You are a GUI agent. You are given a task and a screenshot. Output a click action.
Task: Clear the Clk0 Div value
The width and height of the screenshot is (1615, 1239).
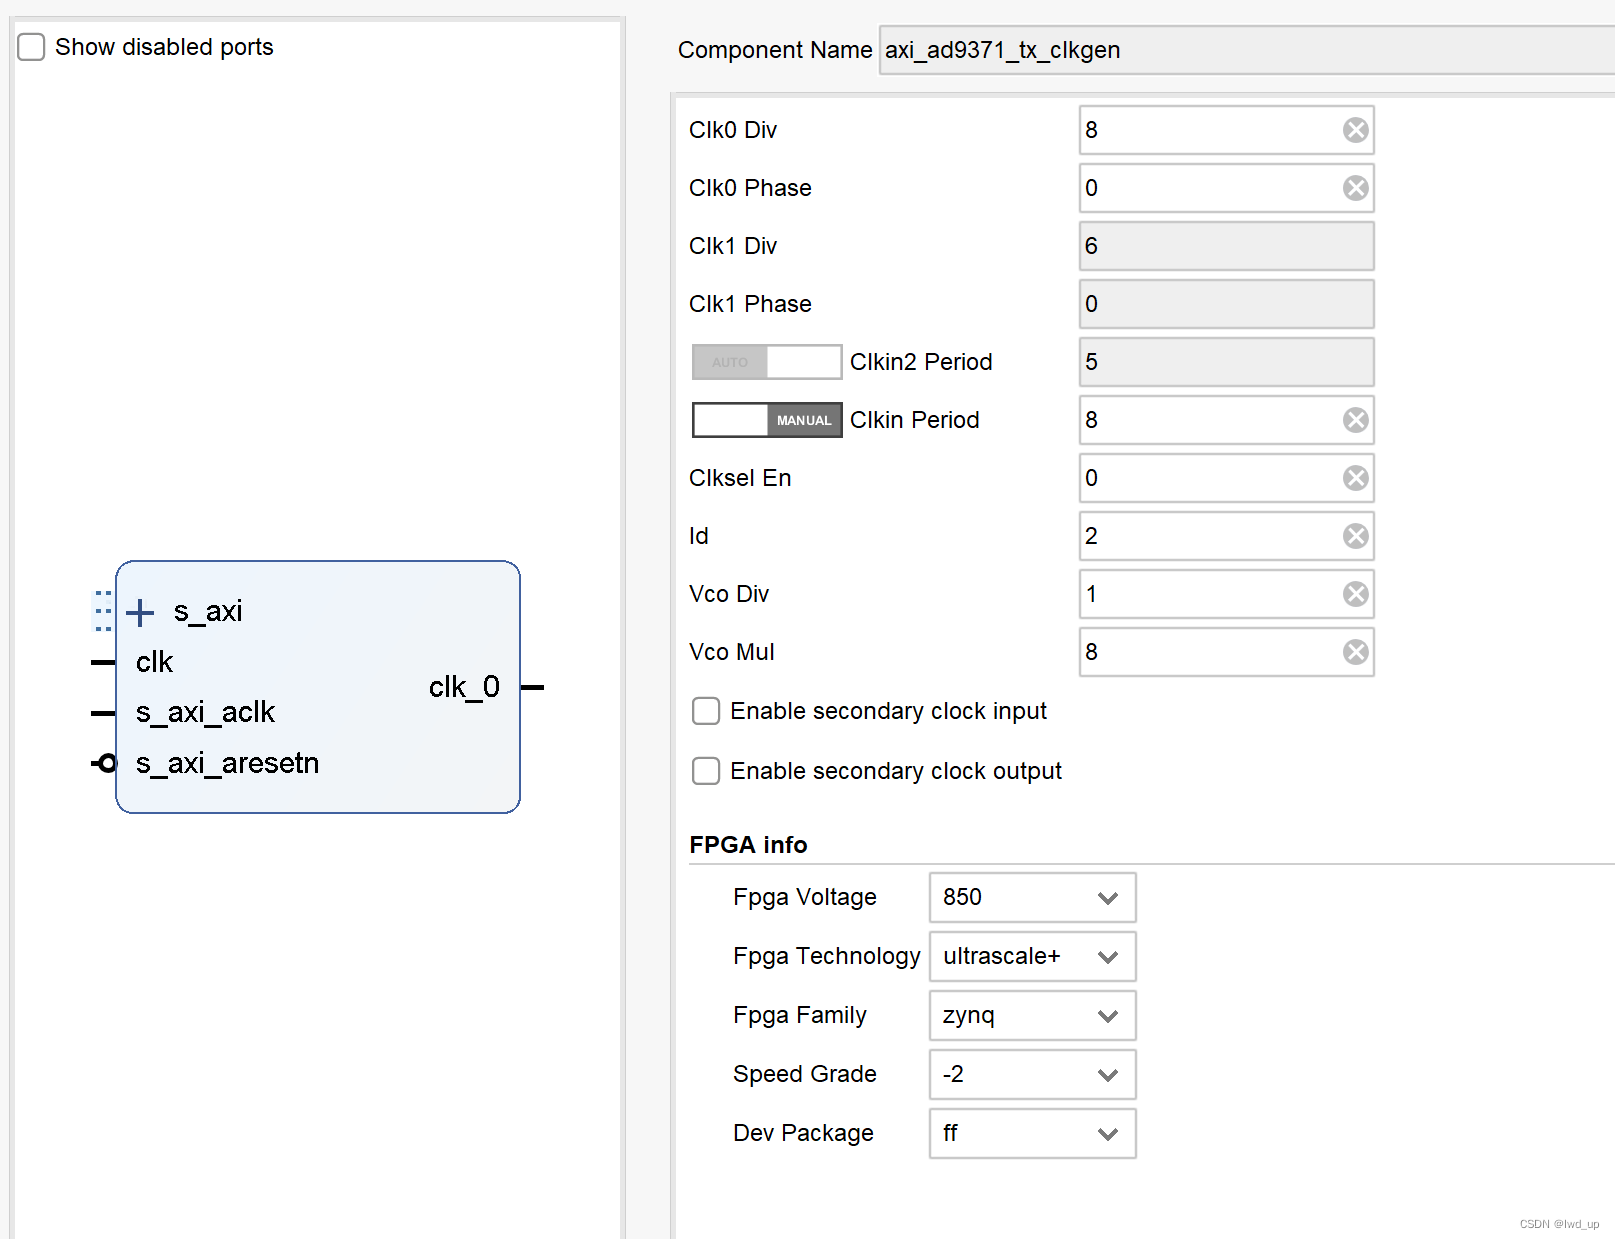click(1355, 130)
